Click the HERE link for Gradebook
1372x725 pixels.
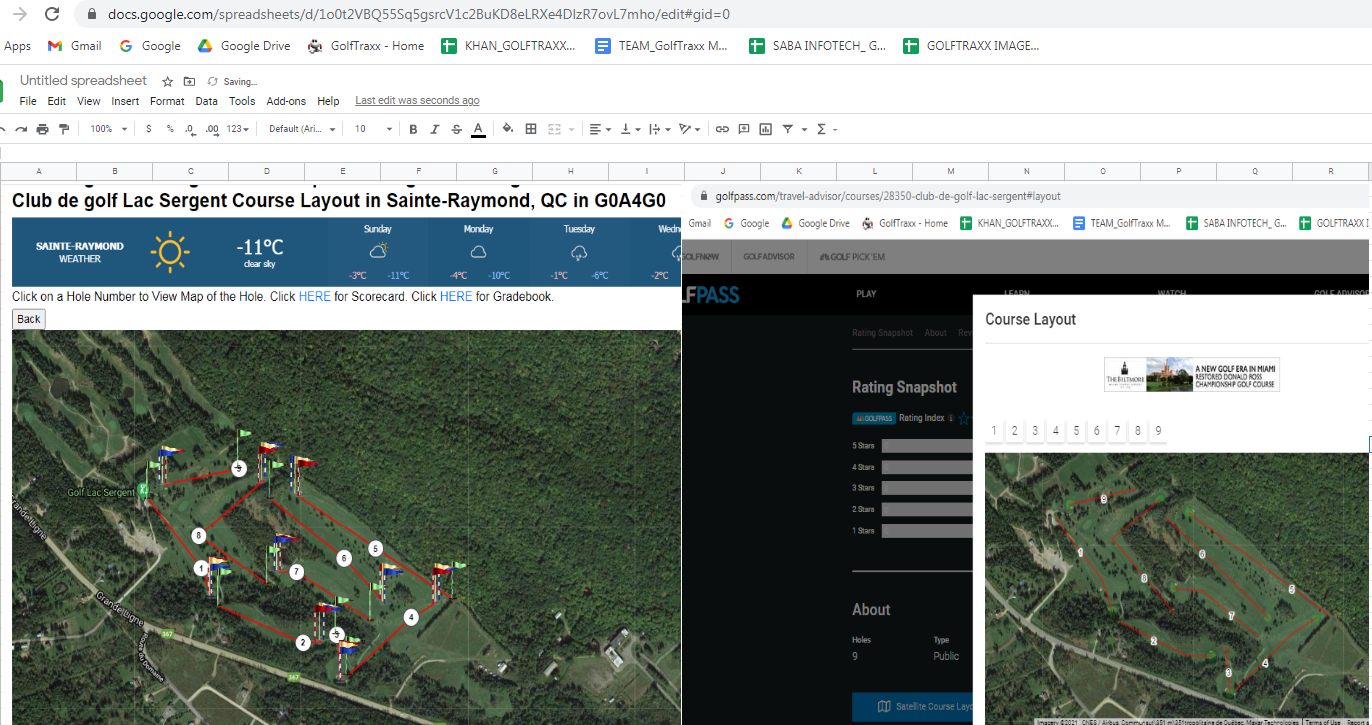(x=456, y=297)
